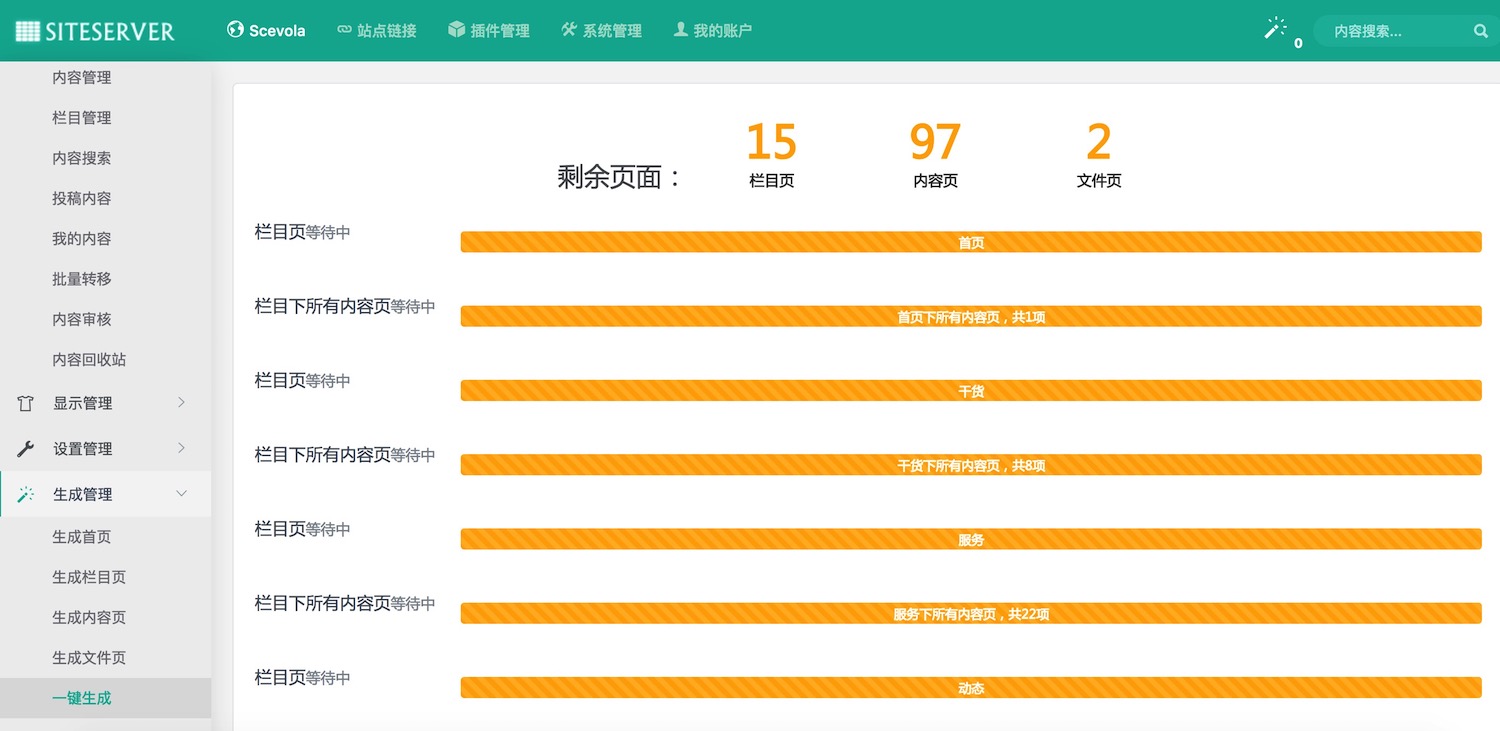Click the wrench icon for 设置管理
The image size is (1500, 731).
pos(26,449)
